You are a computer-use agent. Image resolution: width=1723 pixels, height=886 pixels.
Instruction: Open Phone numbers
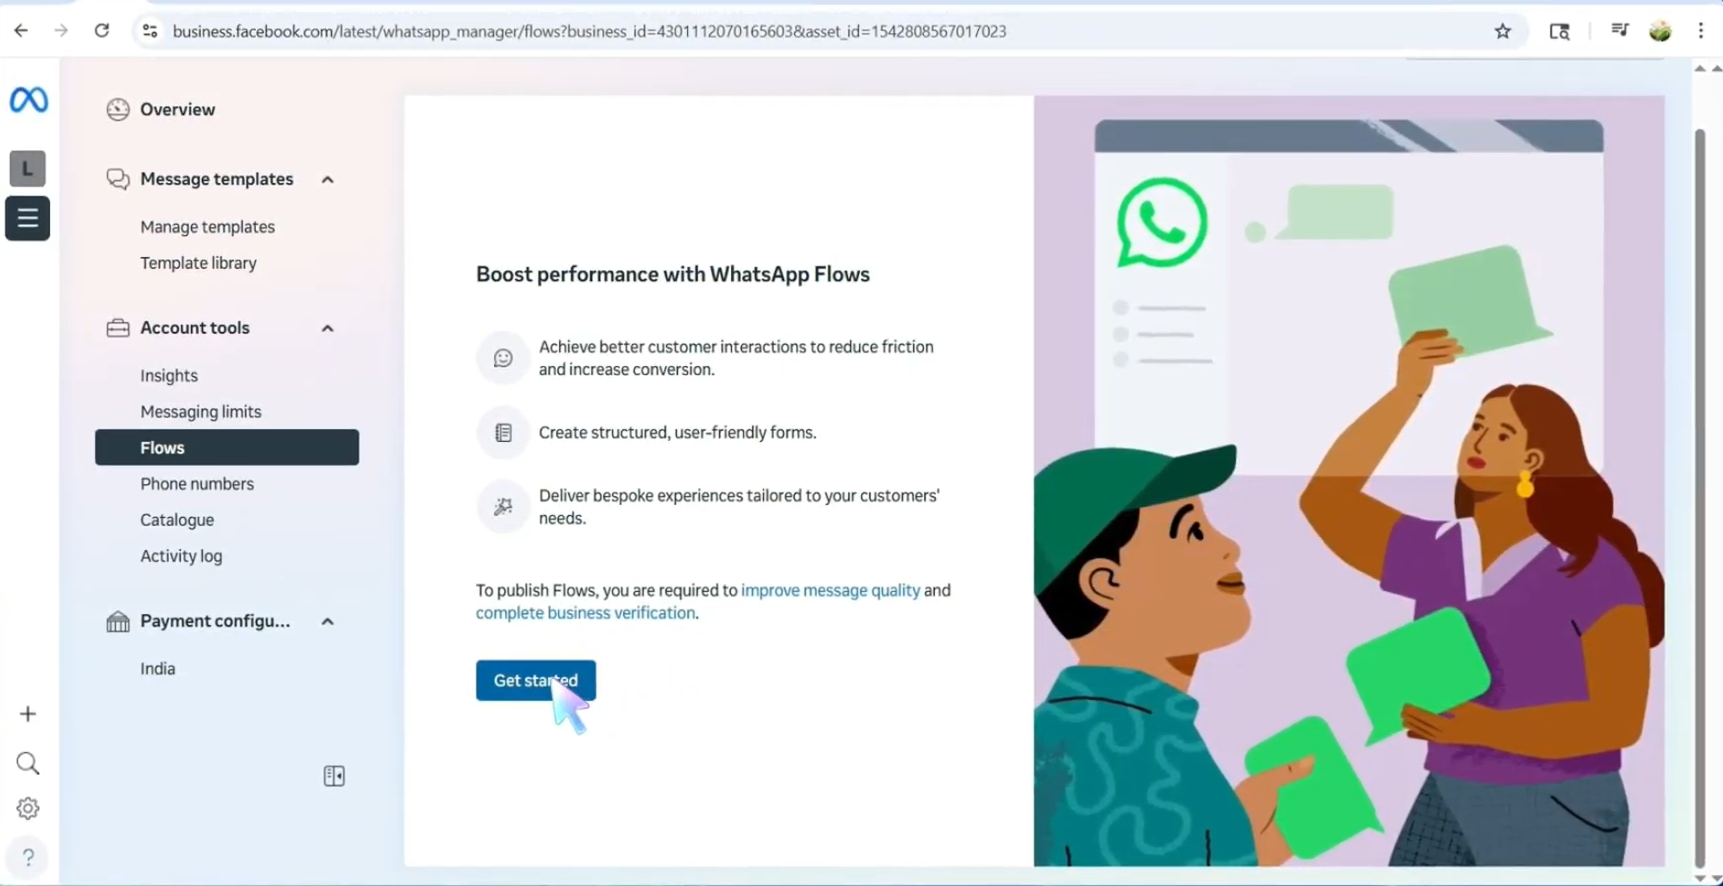pyautogui.click(x=197, y=484)
